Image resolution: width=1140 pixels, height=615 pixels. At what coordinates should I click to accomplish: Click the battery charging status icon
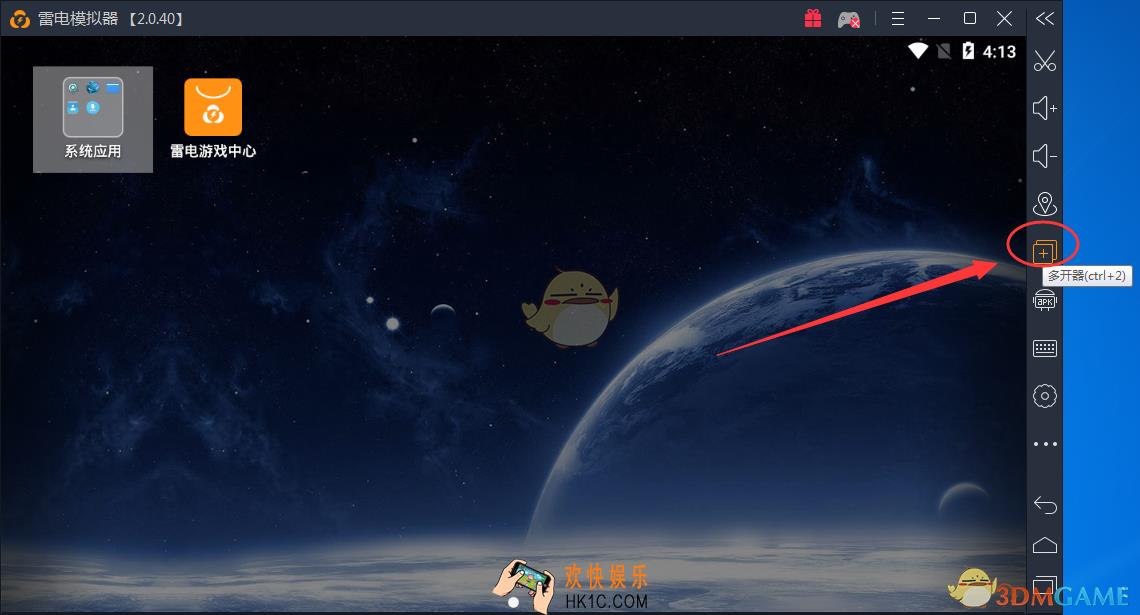pyautogui.click(x=968, y=51)
